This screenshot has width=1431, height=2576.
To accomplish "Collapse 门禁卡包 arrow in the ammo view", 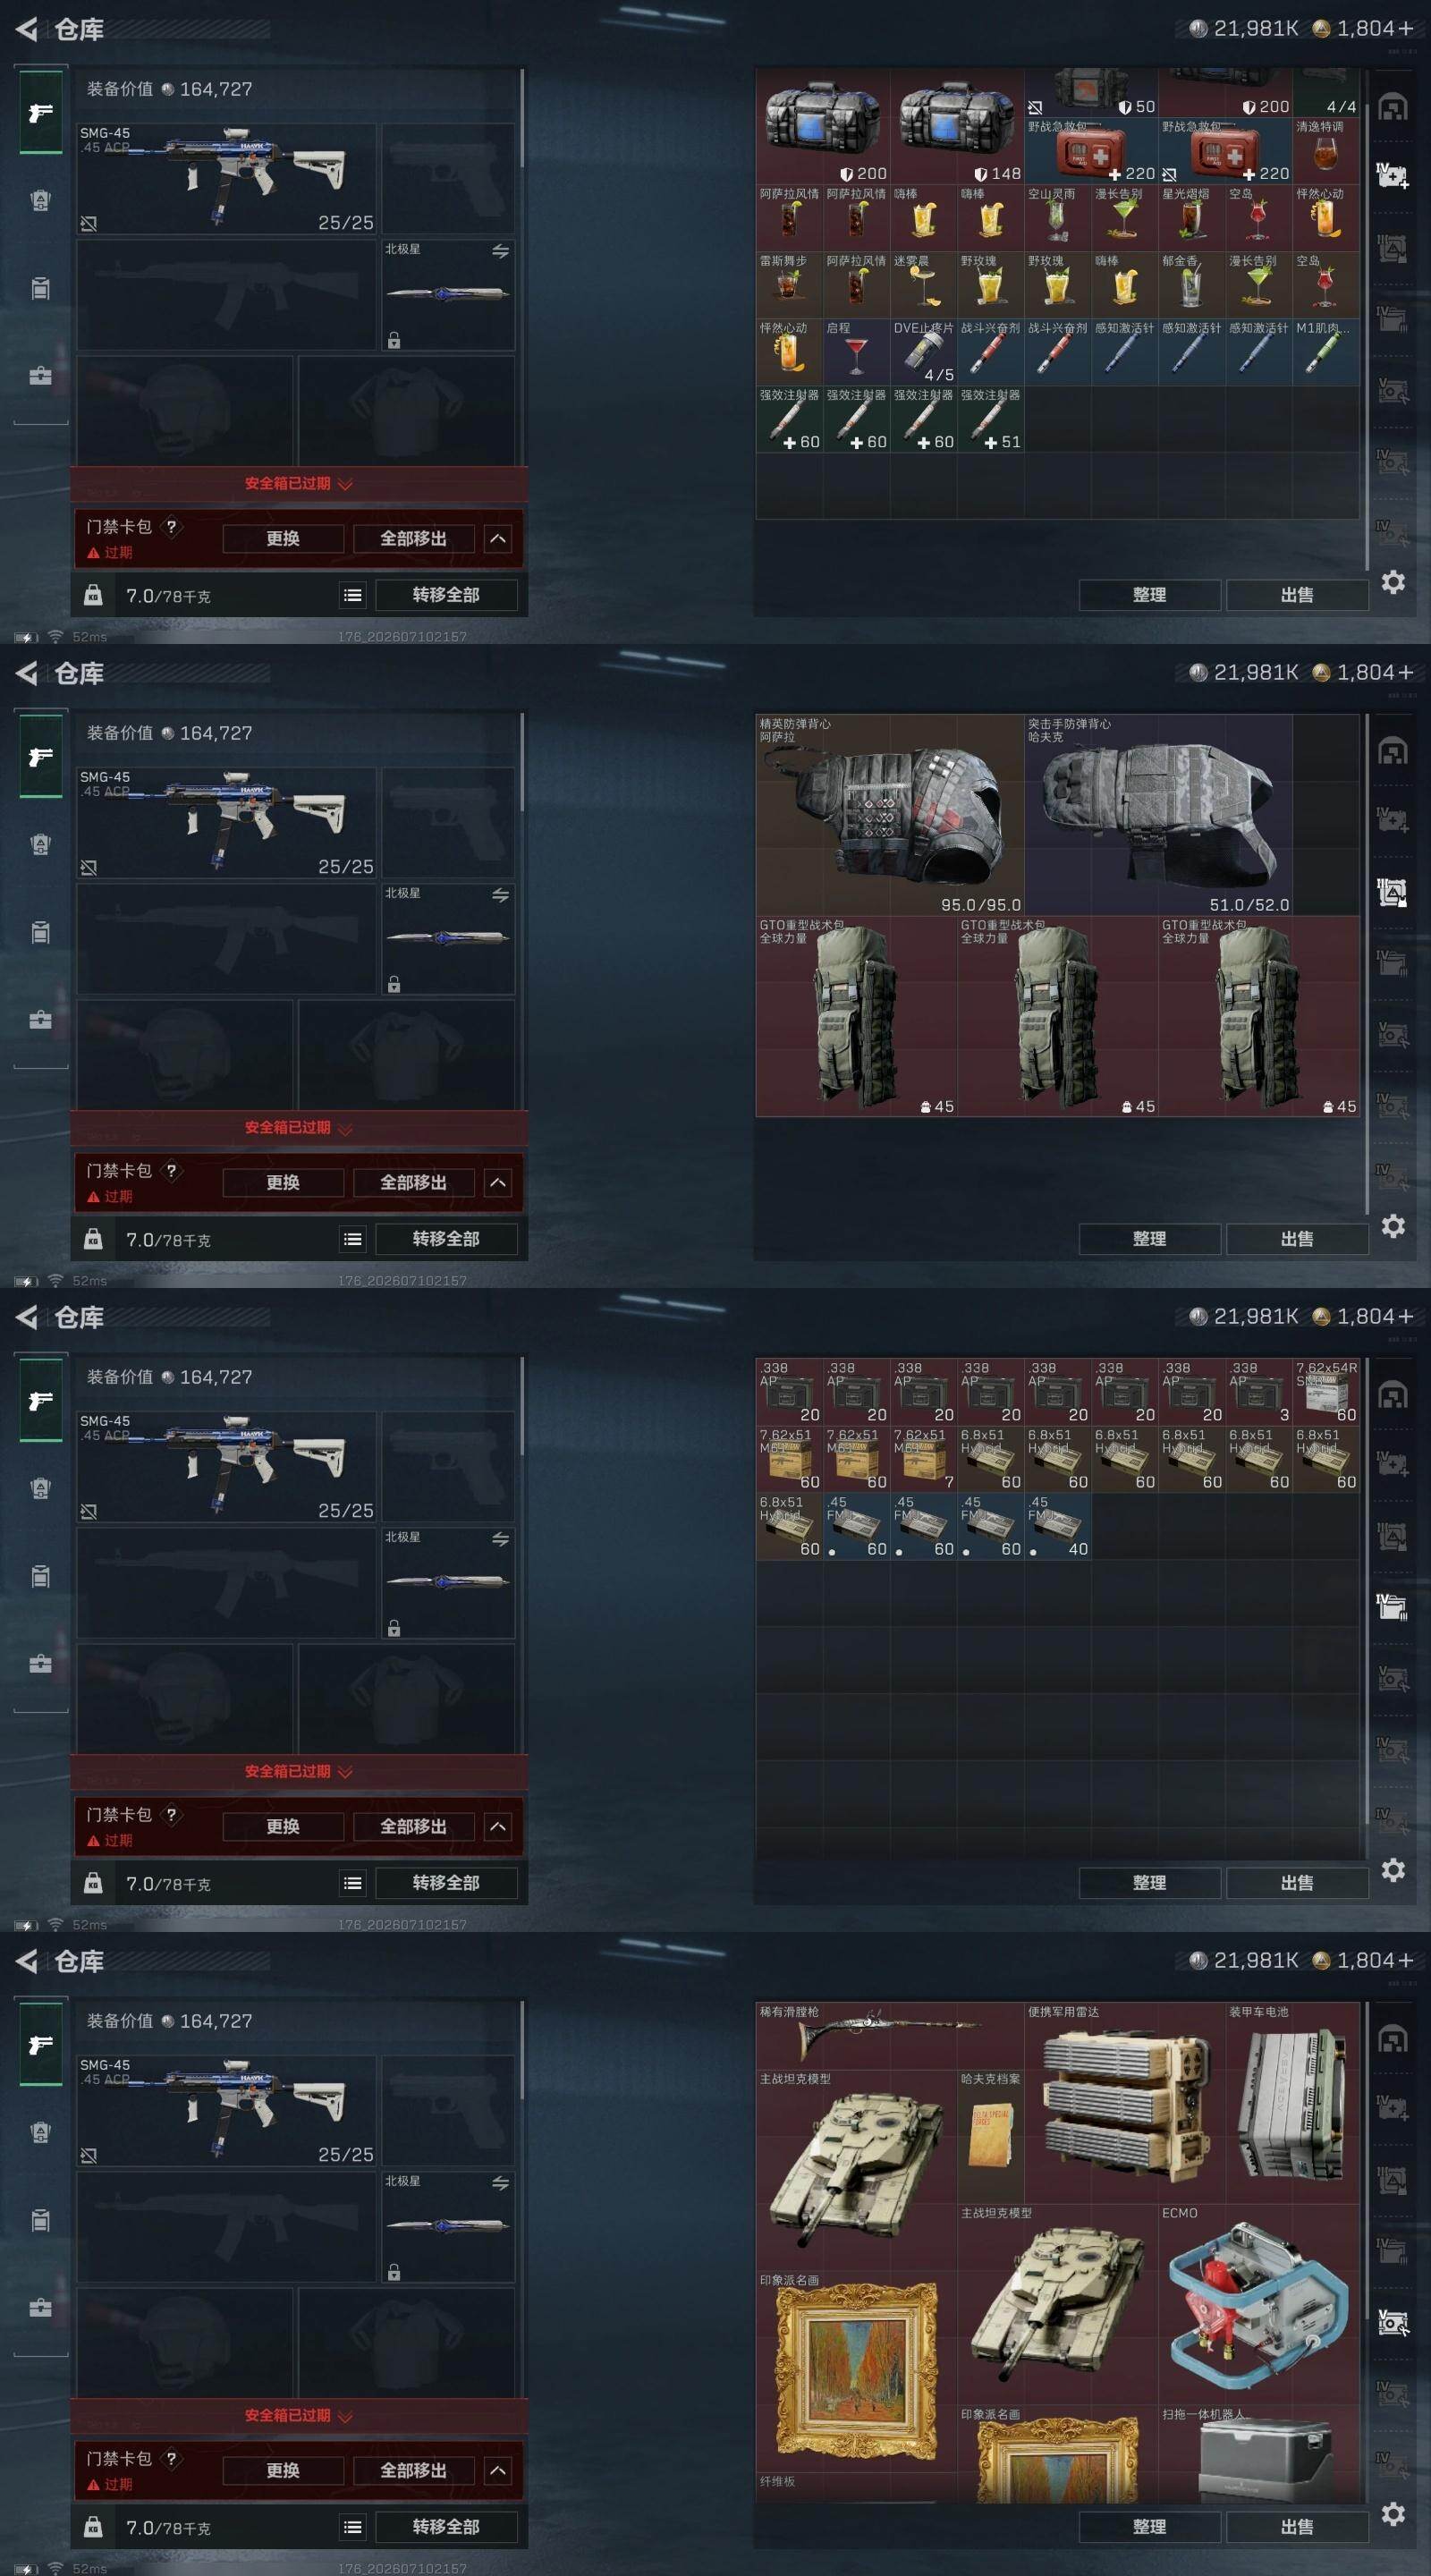I will pos(498,1827).
